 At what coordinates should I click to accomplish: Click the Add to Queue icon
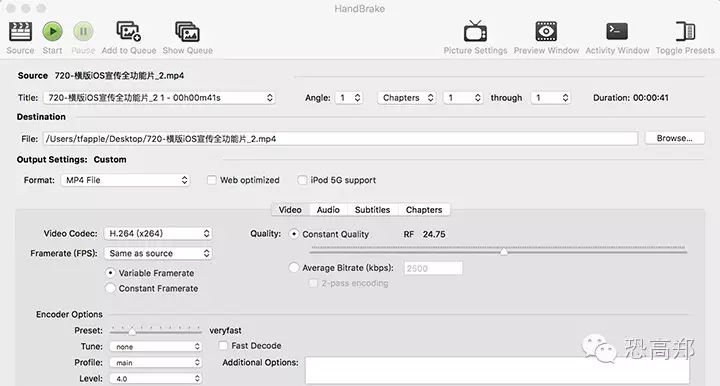pyautogui.click(x=129, y=32)
